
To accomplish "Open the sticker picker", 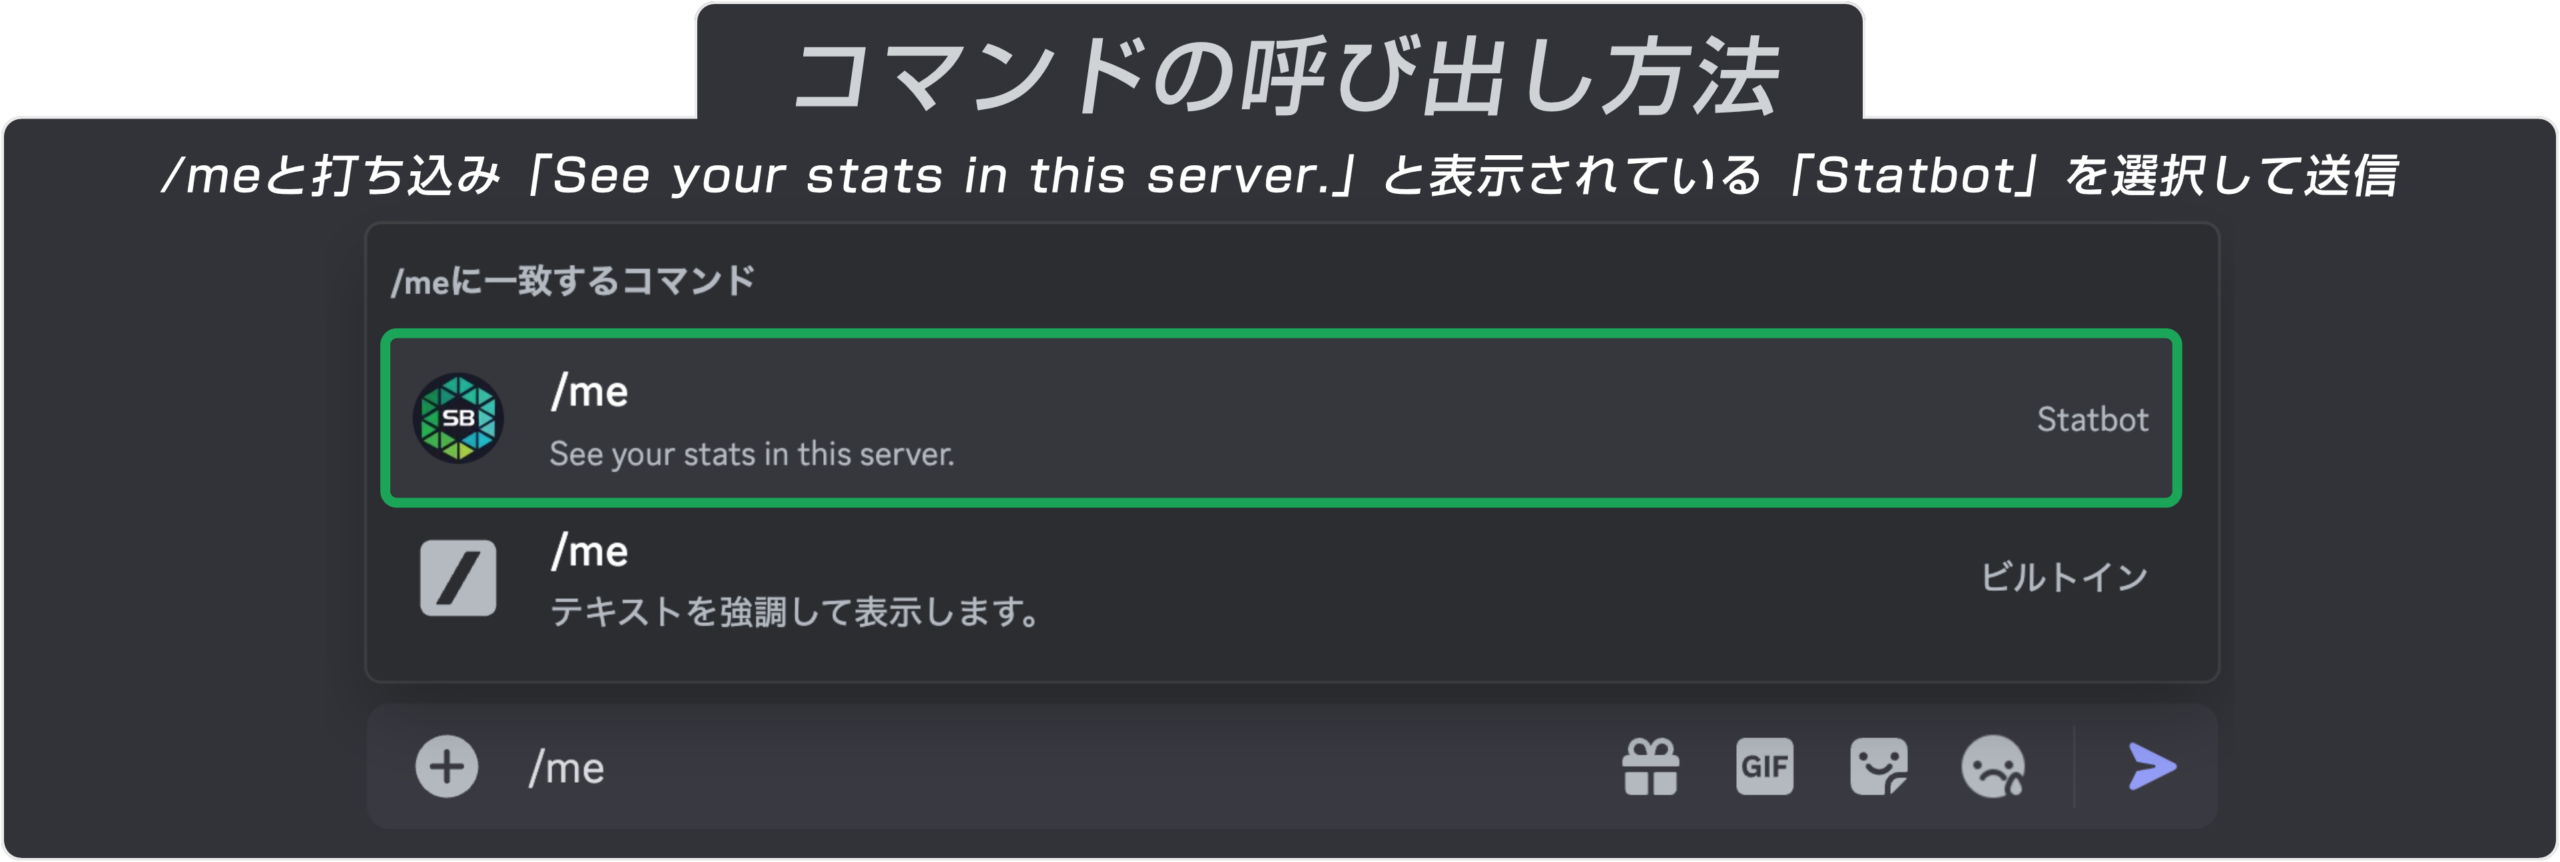I will tap(1878, 767).
